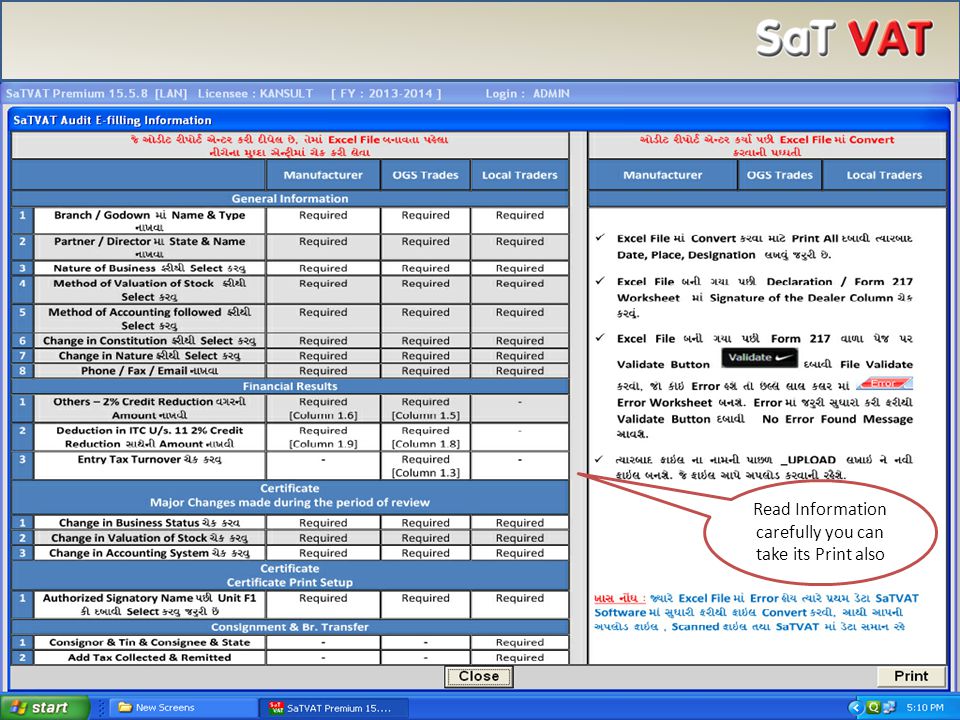Image resolution: width=960 pixels, height=720 pixels.
Task: Click Manufacturer Required for Authorized Signatory Name
Action: (323, 604)
